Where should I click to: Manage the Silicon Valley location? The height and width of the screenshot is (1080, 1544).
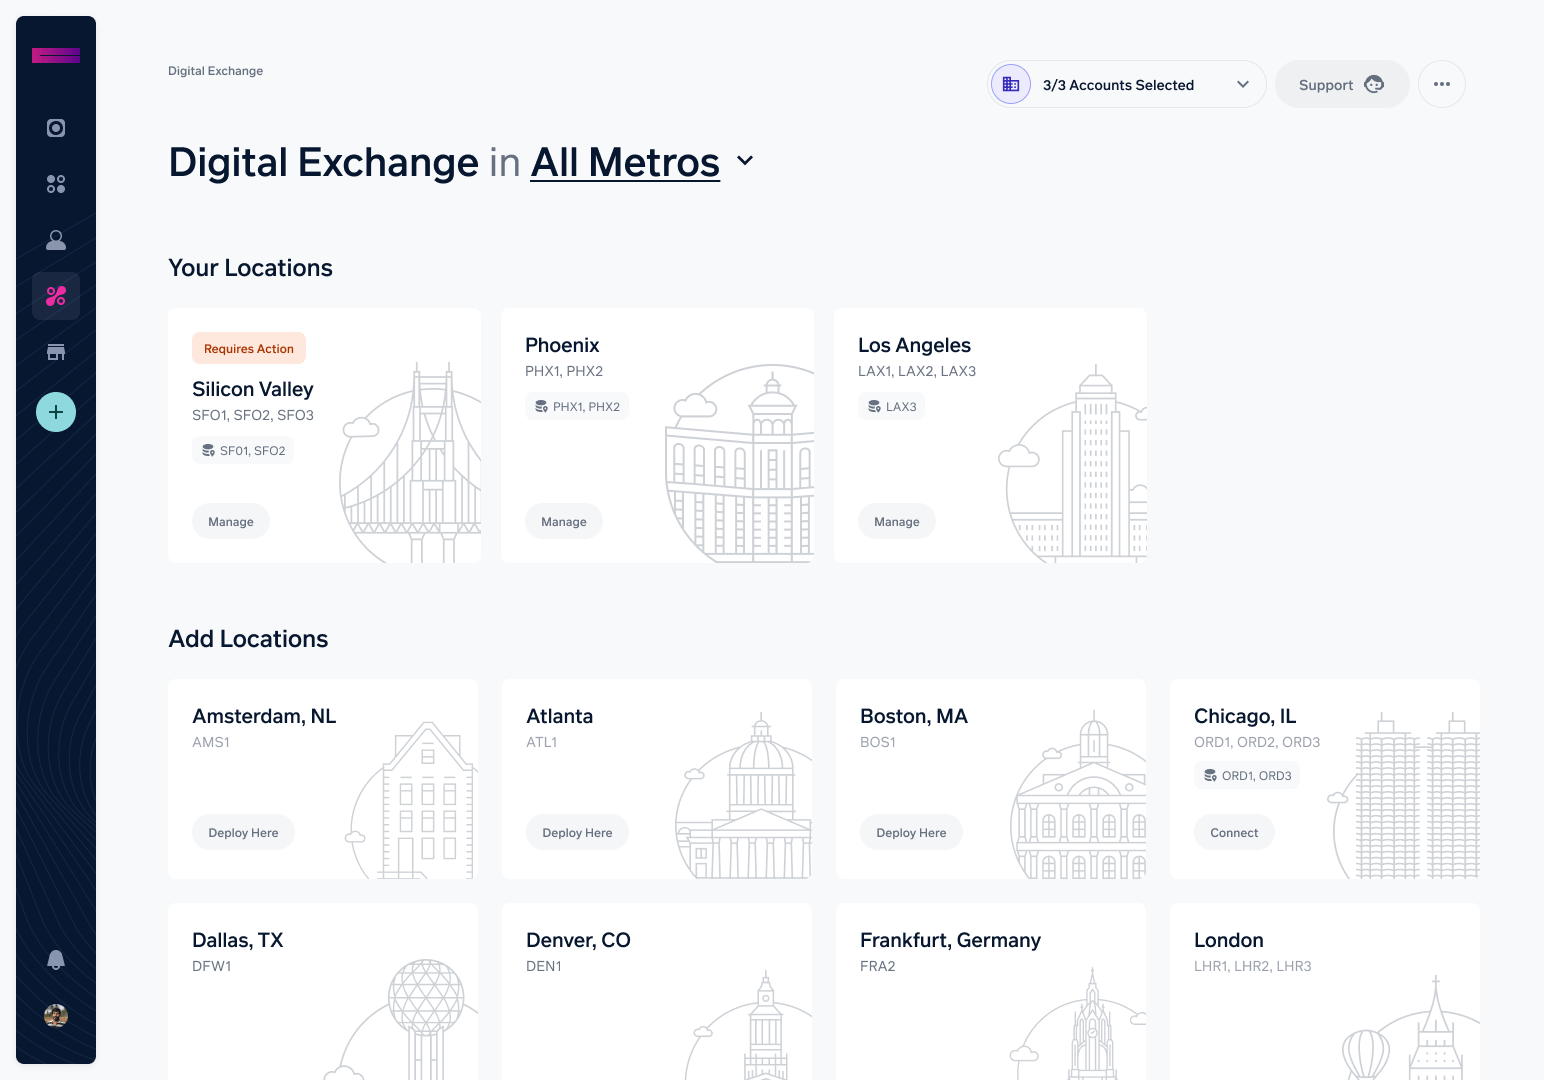[x=231, y=521]
